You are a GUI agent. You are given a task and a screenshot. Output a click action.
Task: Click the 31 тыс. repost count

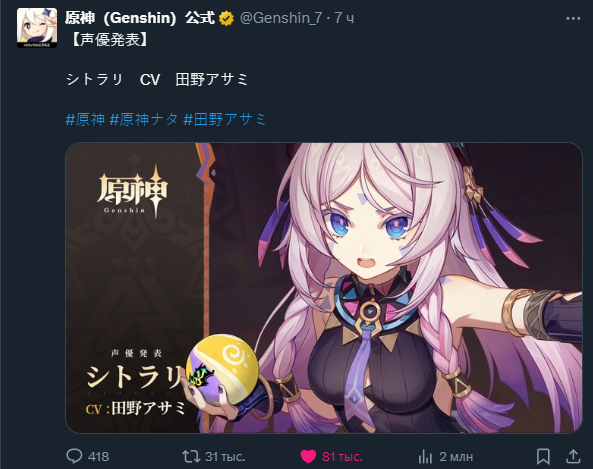coord(225,457)
